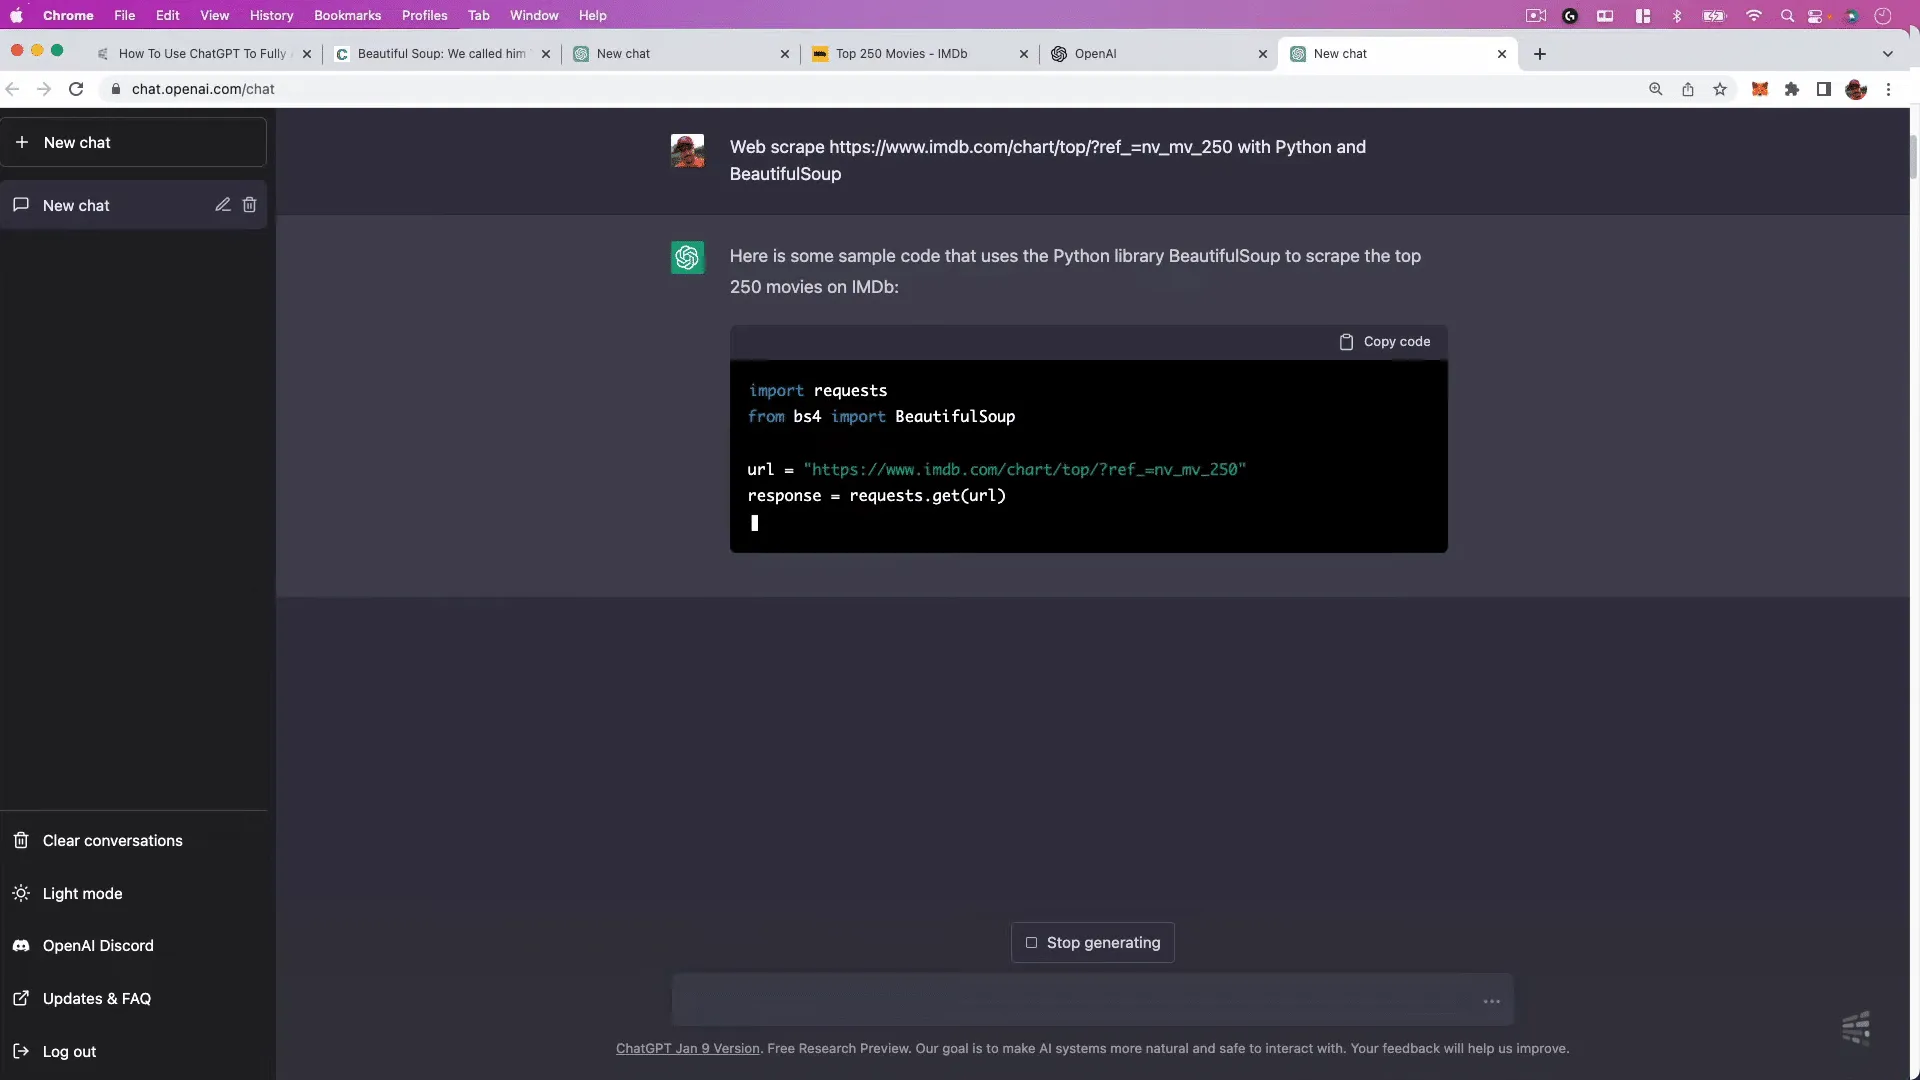Open the Bookmarks menu
Screen dimensions: 1920x1080
(x=347, y=15)
